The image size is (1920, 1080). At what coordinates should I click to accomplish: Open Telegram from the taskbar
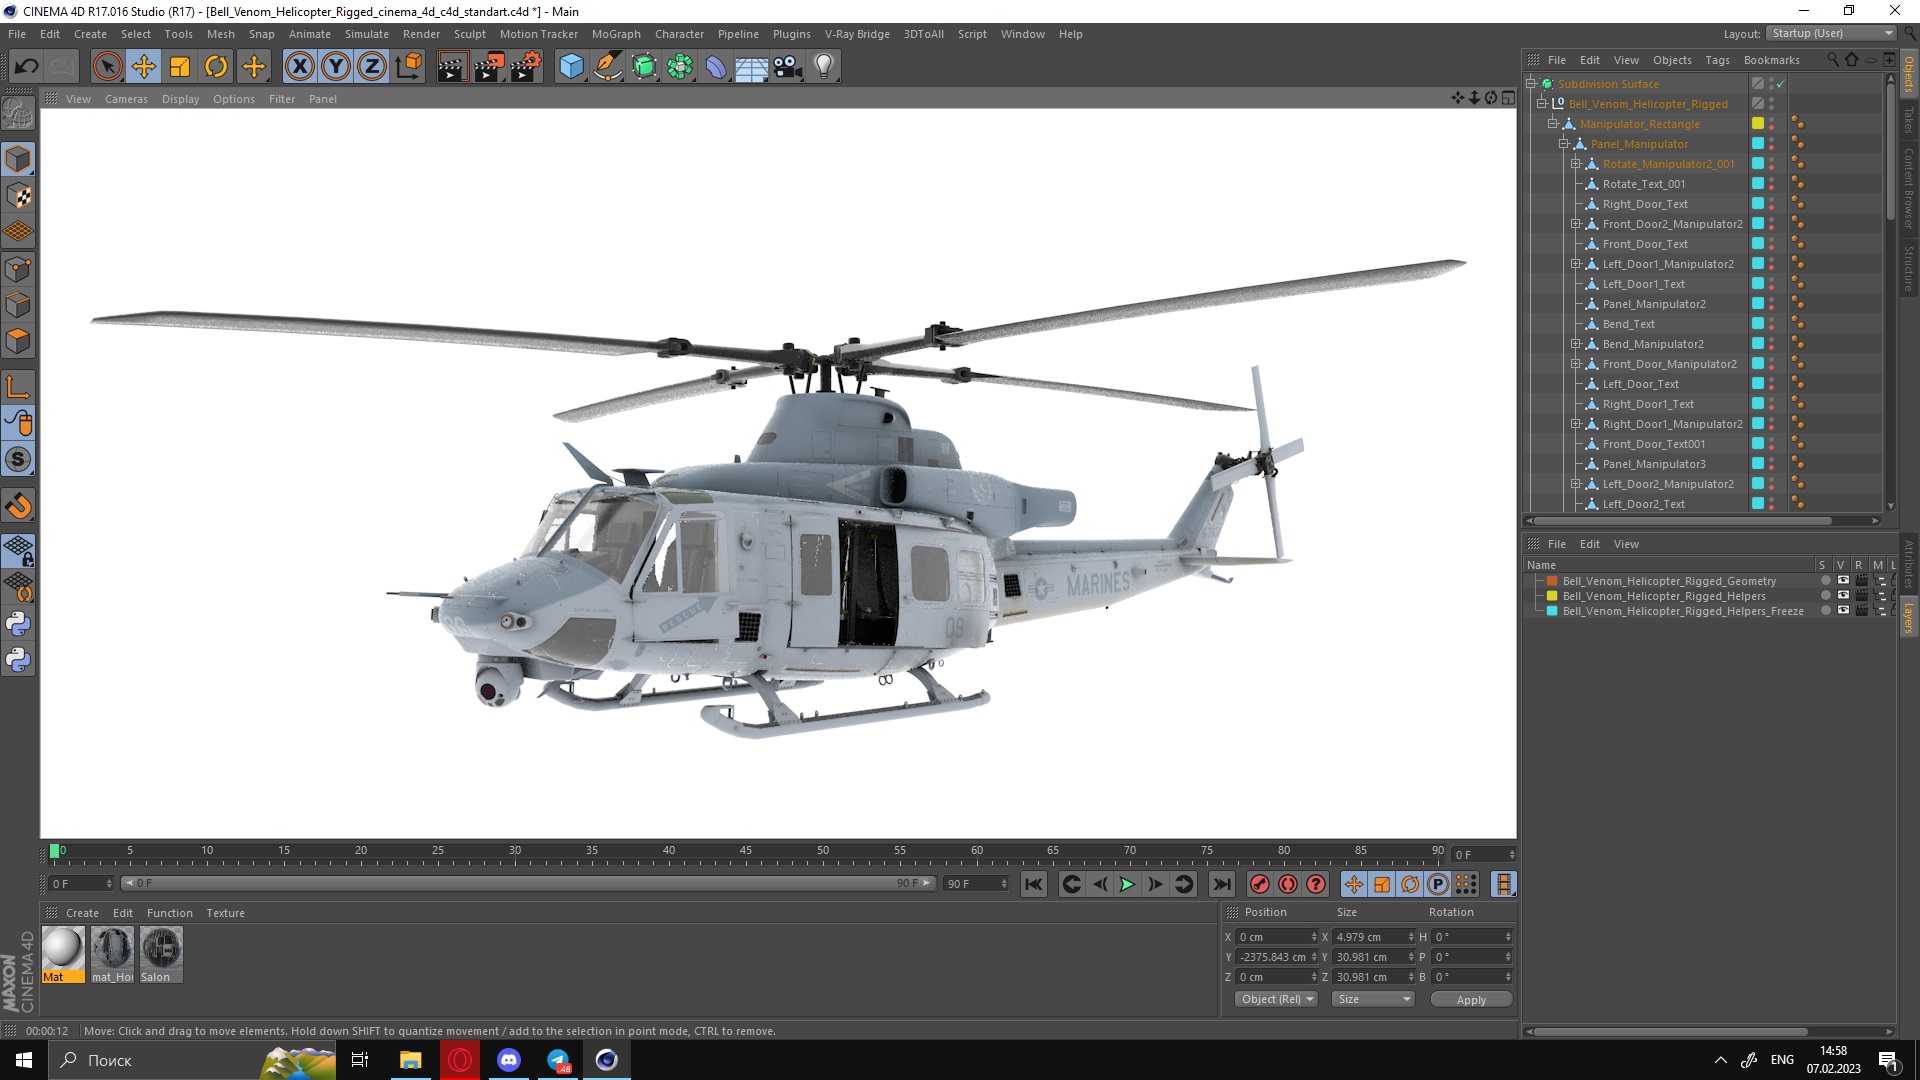point(558,1060)
